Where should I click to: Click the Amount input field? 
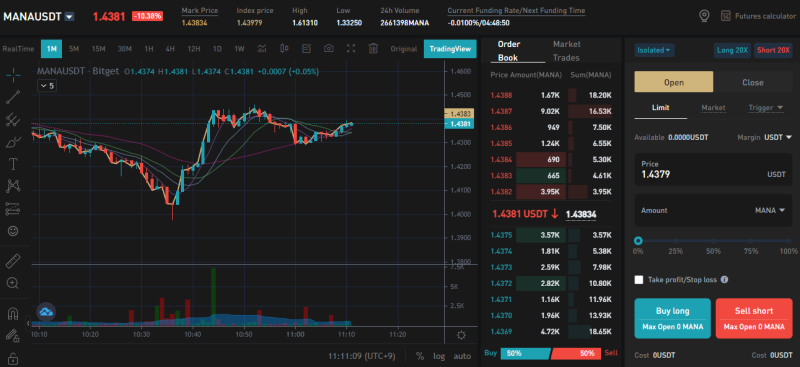(x=713, y=210)
